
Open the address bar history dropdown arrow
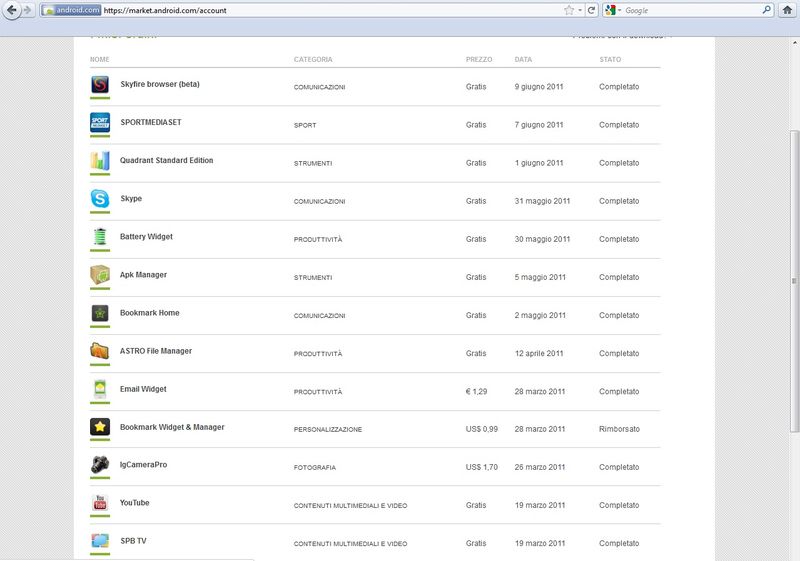(x=580, y=10)
